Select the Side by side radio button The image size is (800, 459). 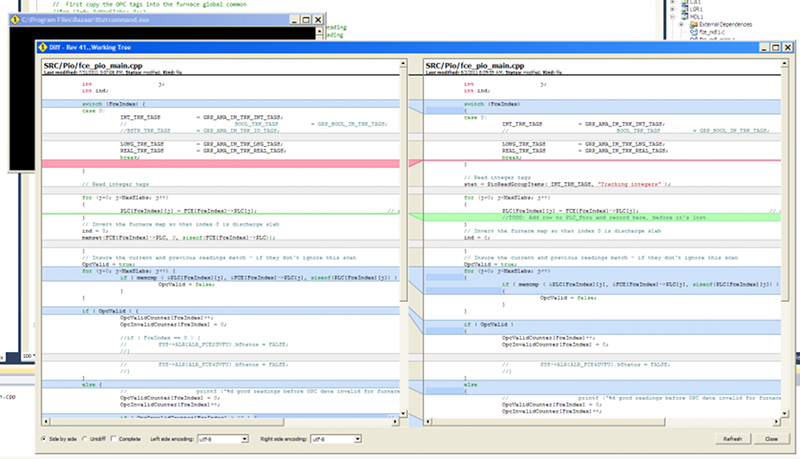(x=44, y=439)
